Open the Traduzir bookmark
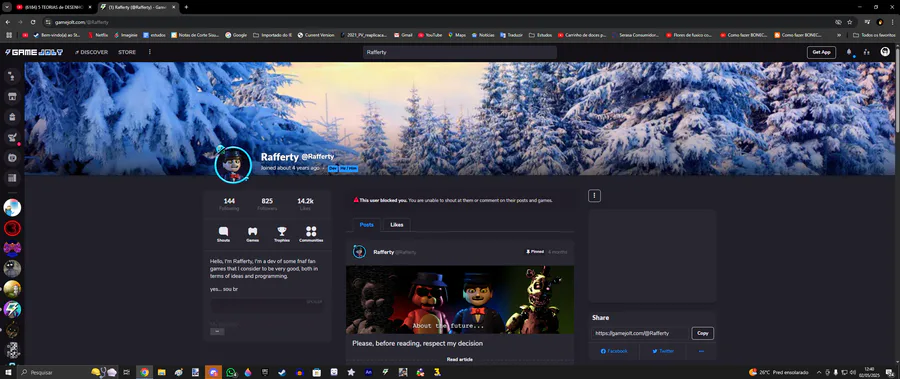900x379 pixels. (x=511, y=35)
